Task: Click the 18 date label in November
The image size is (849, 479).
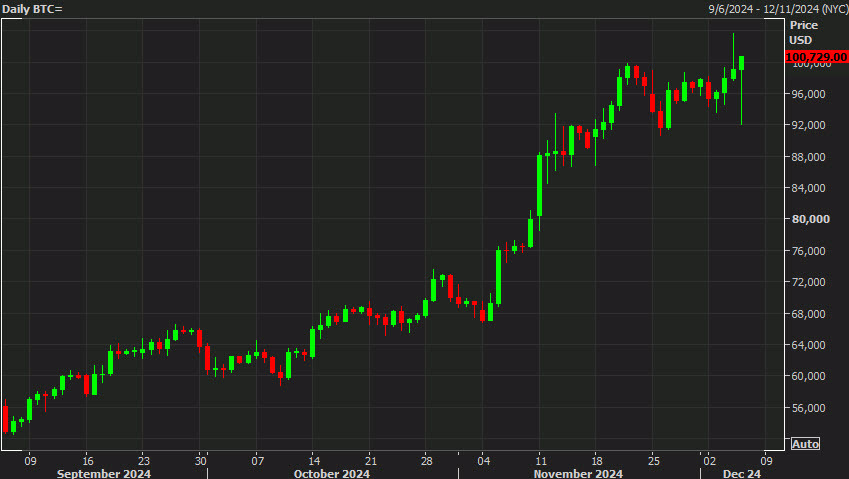Action: [597, 461]
